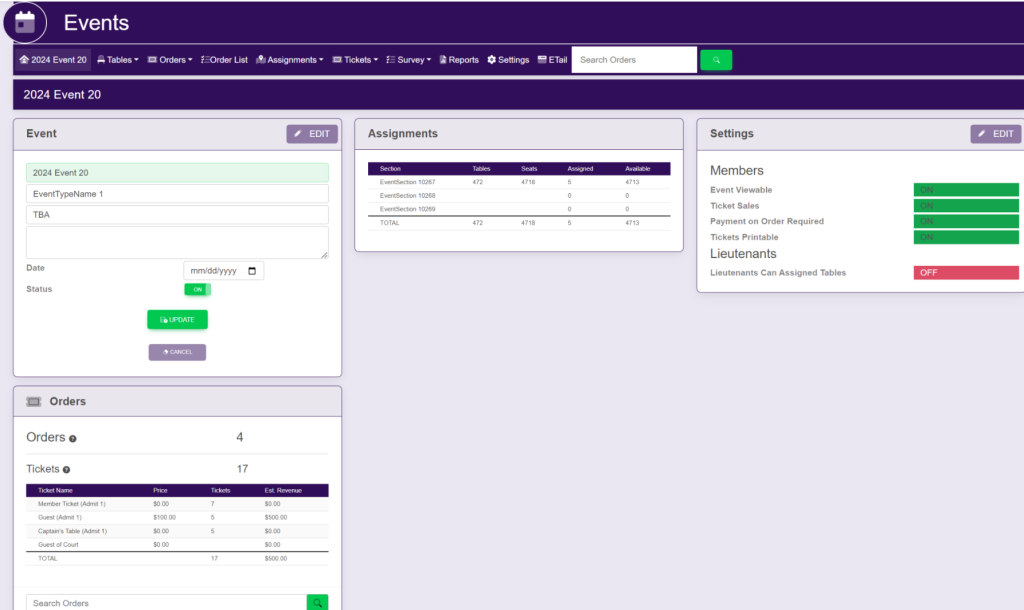Click the event name field '2024 Event 20'
Viewport: 1024px width, 610px height.
coord(177,173)
